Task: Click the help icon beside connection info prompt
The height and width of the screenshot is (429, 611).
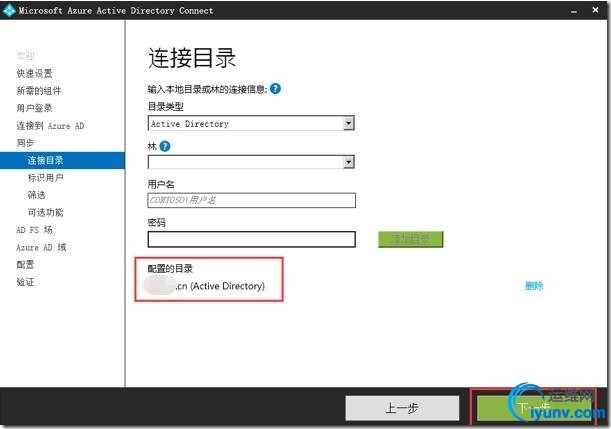Action: click(x=275, y=89)
